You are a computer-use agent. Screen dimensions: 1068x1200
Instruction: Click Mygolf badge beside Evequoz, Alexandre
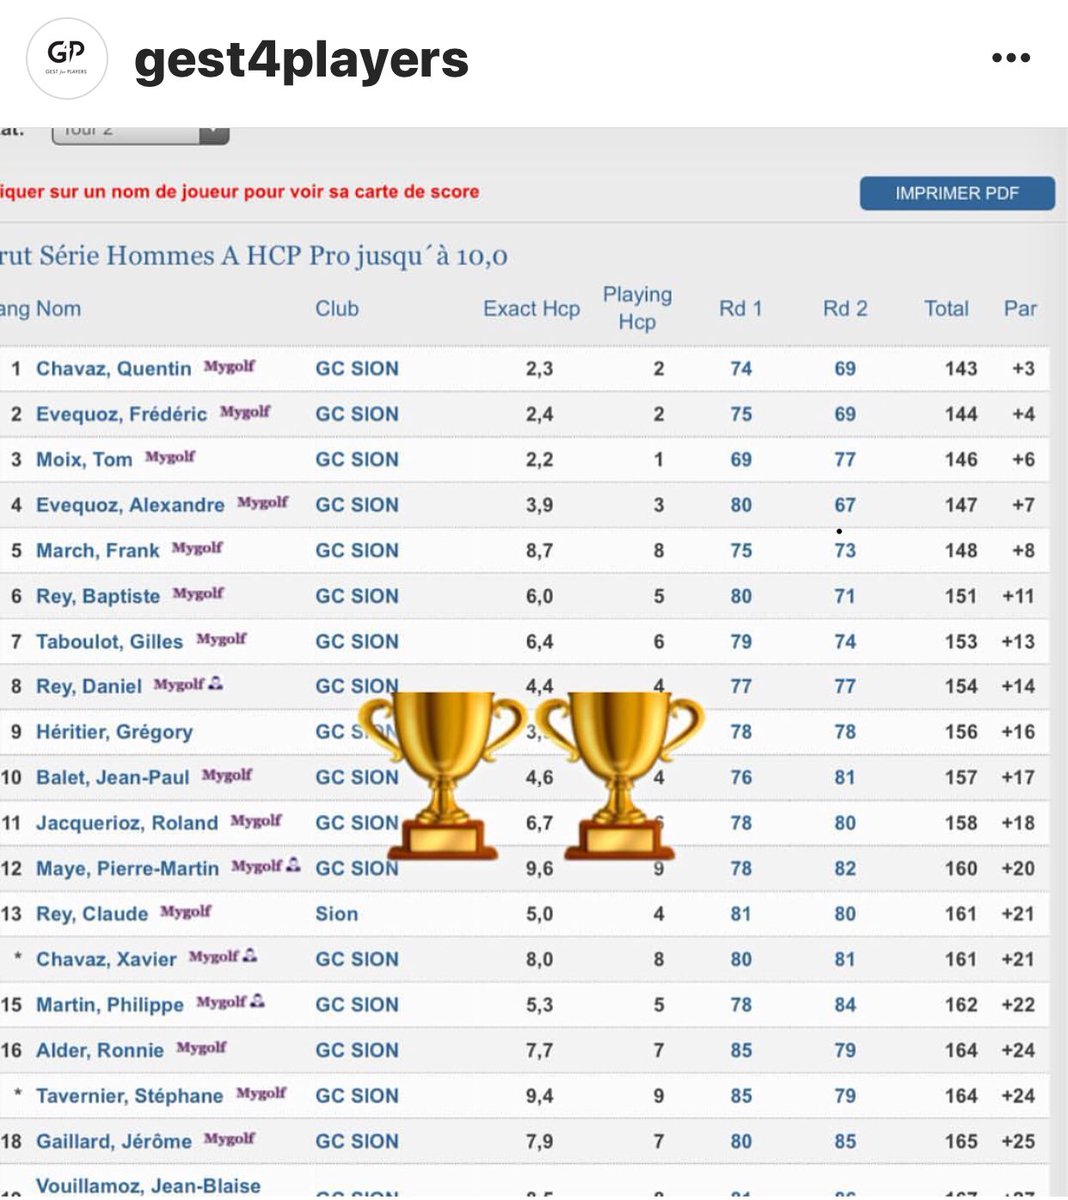tap(262, 502)
